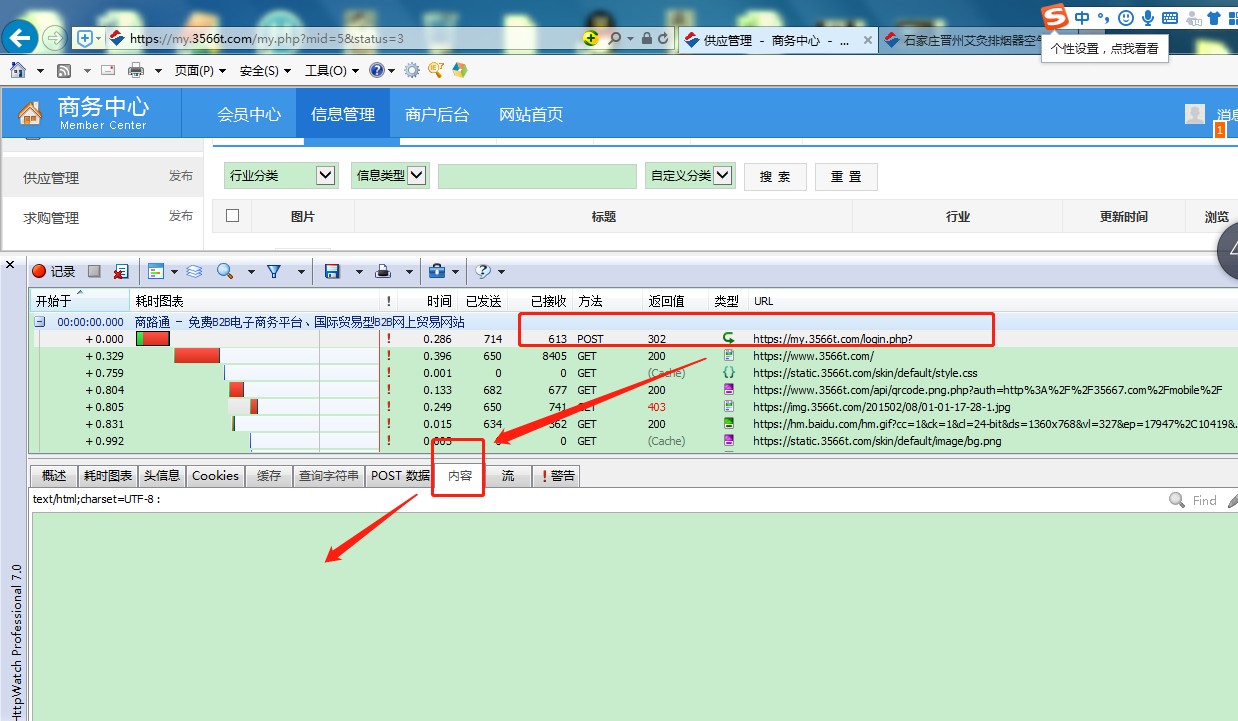Open the HttpWatch toolbox briefcase icon

point(437,271)
